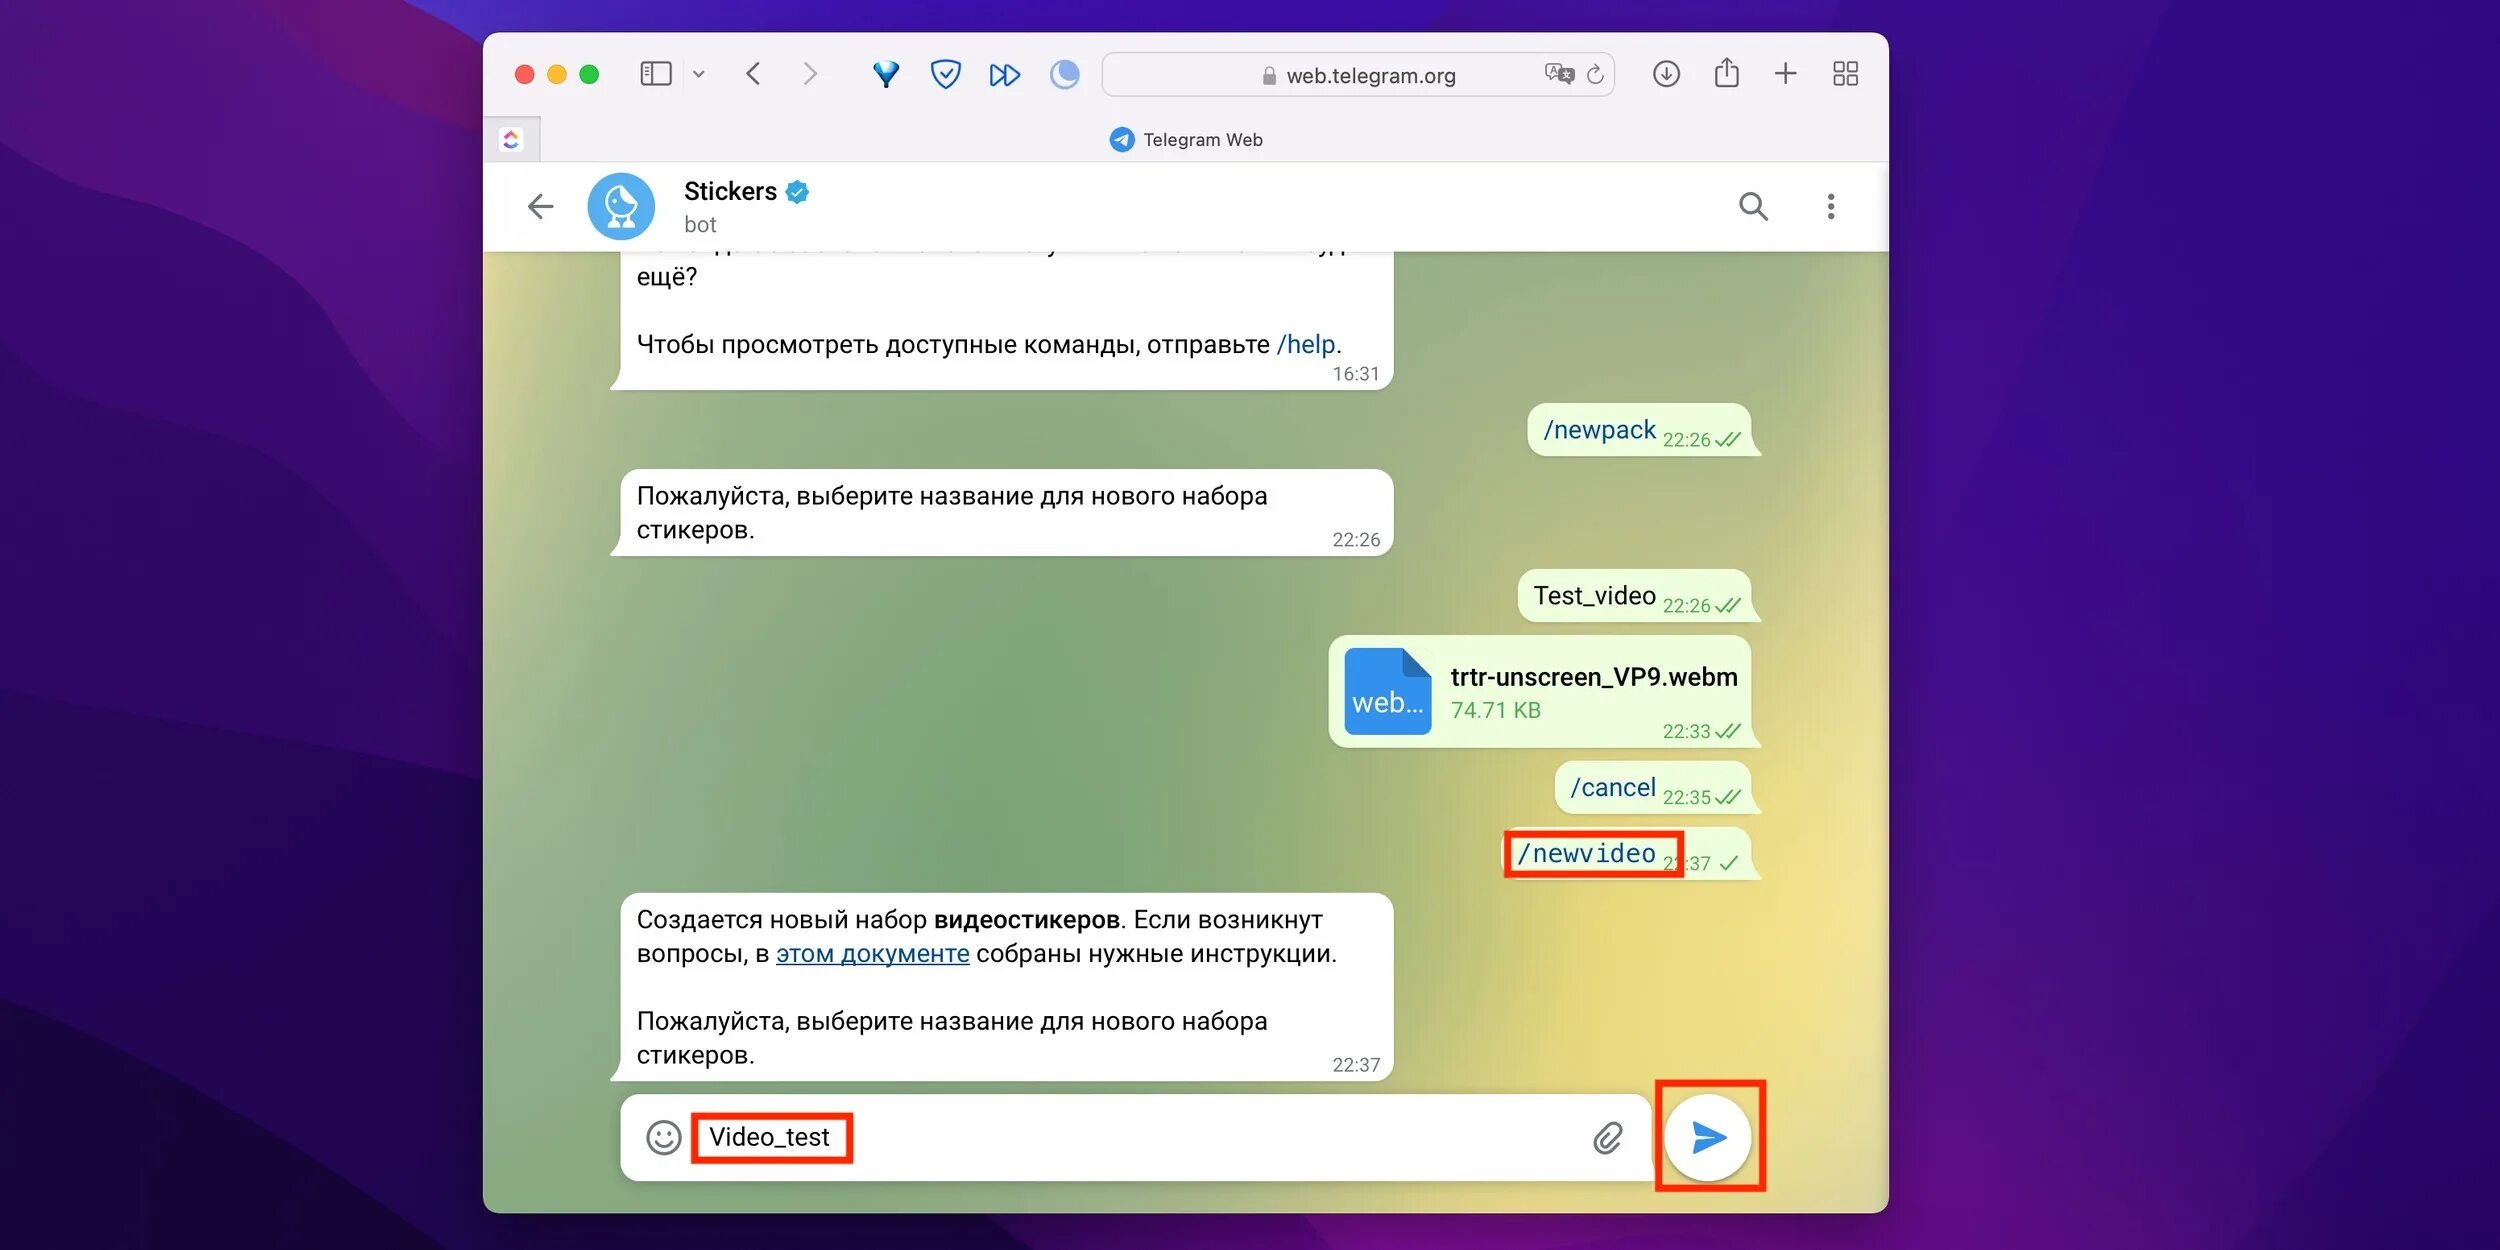Image resolution: width=2500 pixels, height=1250 pixels.
Task: Open the chat three-dot menu
Action: point(1830,207)
